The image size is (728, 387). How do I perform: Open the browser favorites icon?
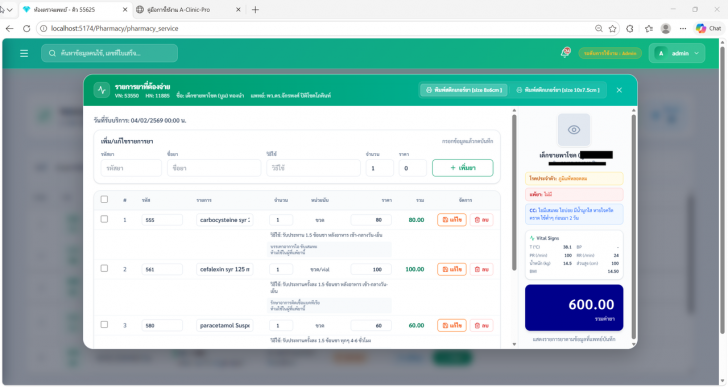[x=649, y=28]
